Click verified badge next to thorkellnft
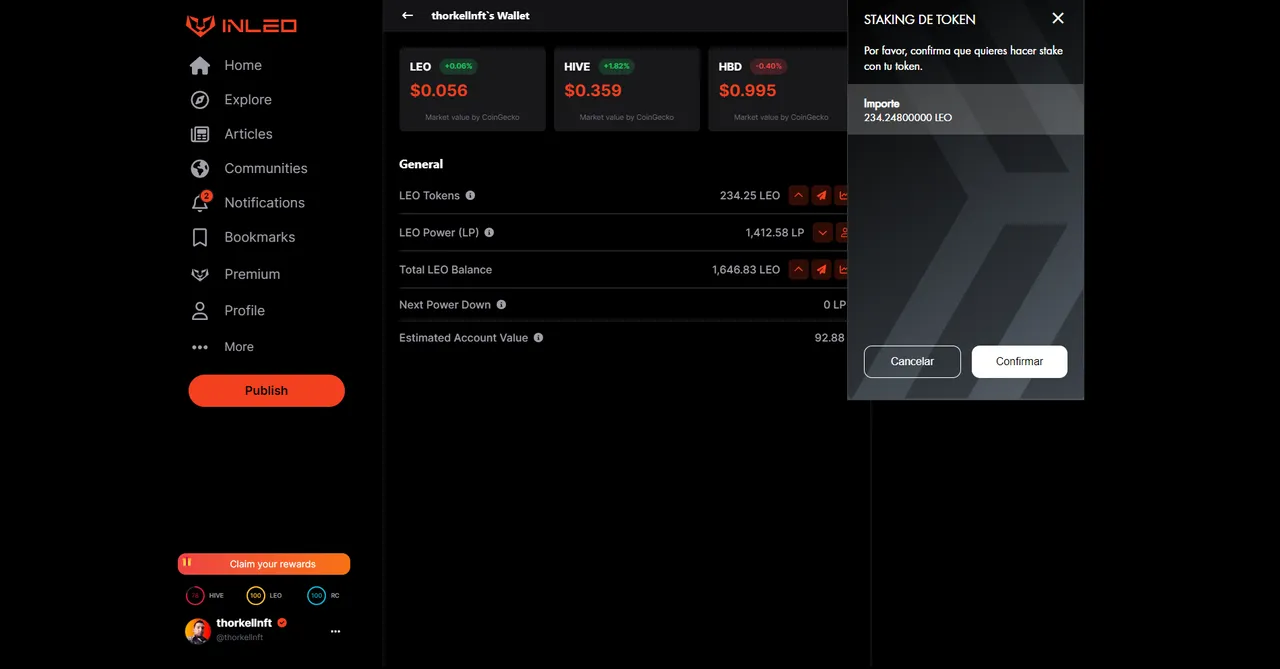Image resolution: width=1280 pixels, height=669 pixels. tap(282, 623)
